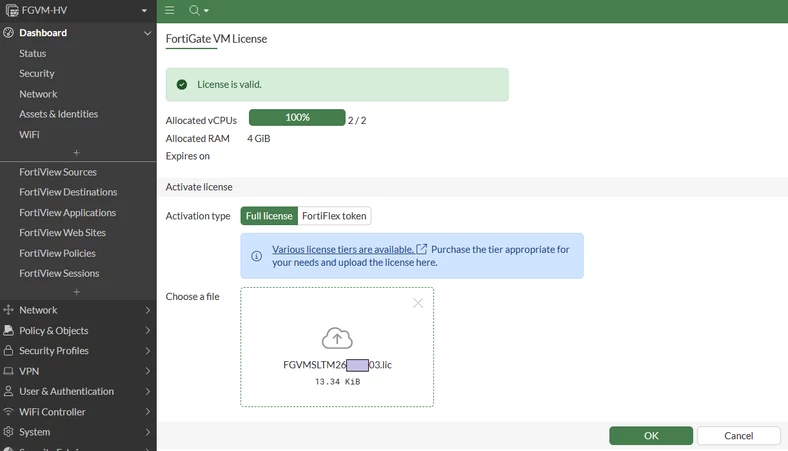788x451 pixels.
Task: Open the search dropdown caret
Action: pos(206,11)
